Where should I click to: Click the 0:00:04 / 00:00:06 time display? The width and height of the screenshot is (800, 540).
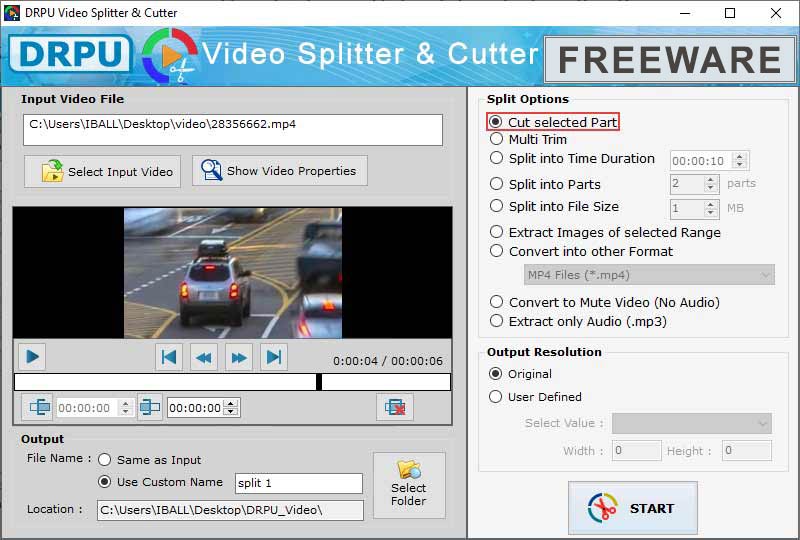[x=388, y=361]
